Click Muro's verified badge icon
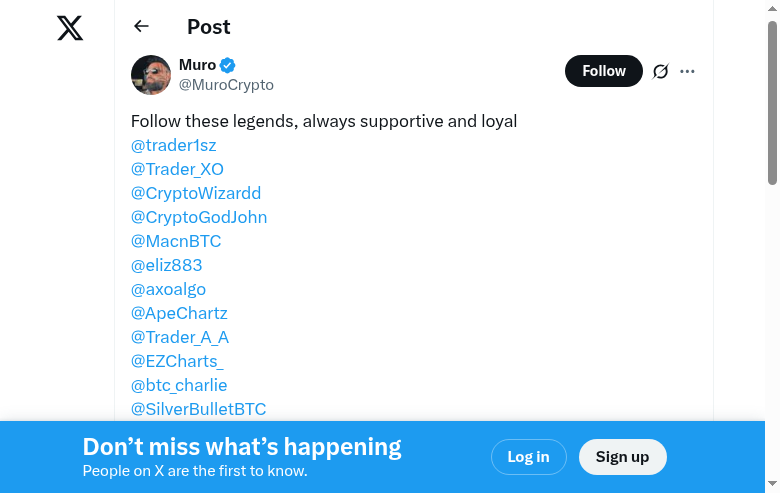This screenshot has width=780, height=493. click(228, 65)
